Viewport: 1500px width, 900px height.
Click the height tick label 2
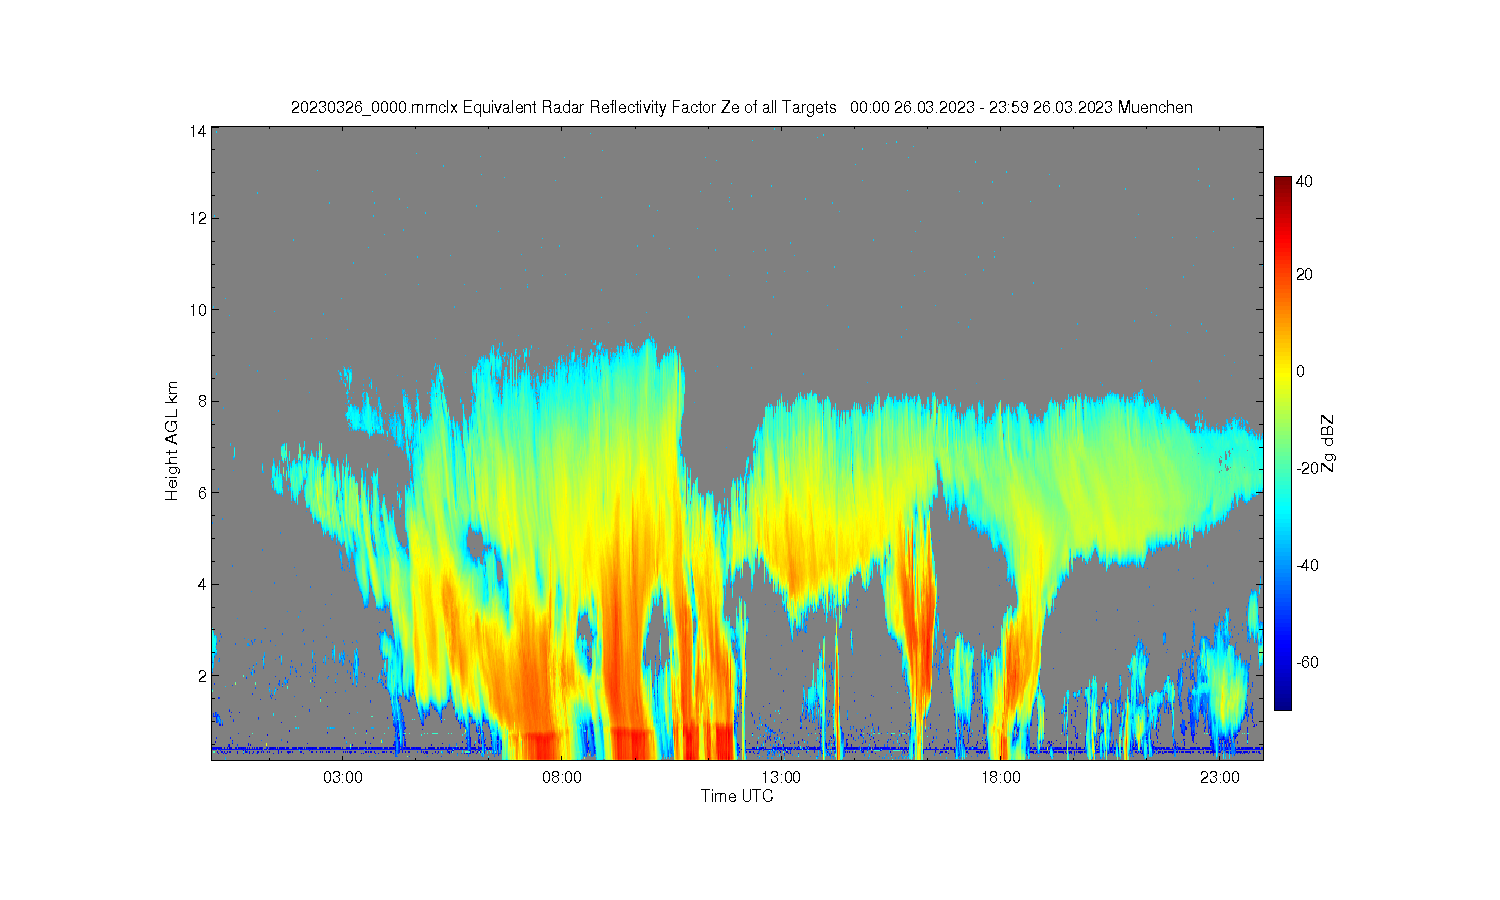pos(203,676)
